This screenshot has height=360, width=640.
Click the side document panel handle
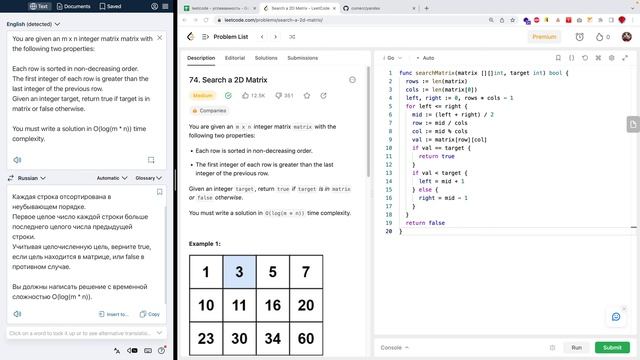point(633,124)
